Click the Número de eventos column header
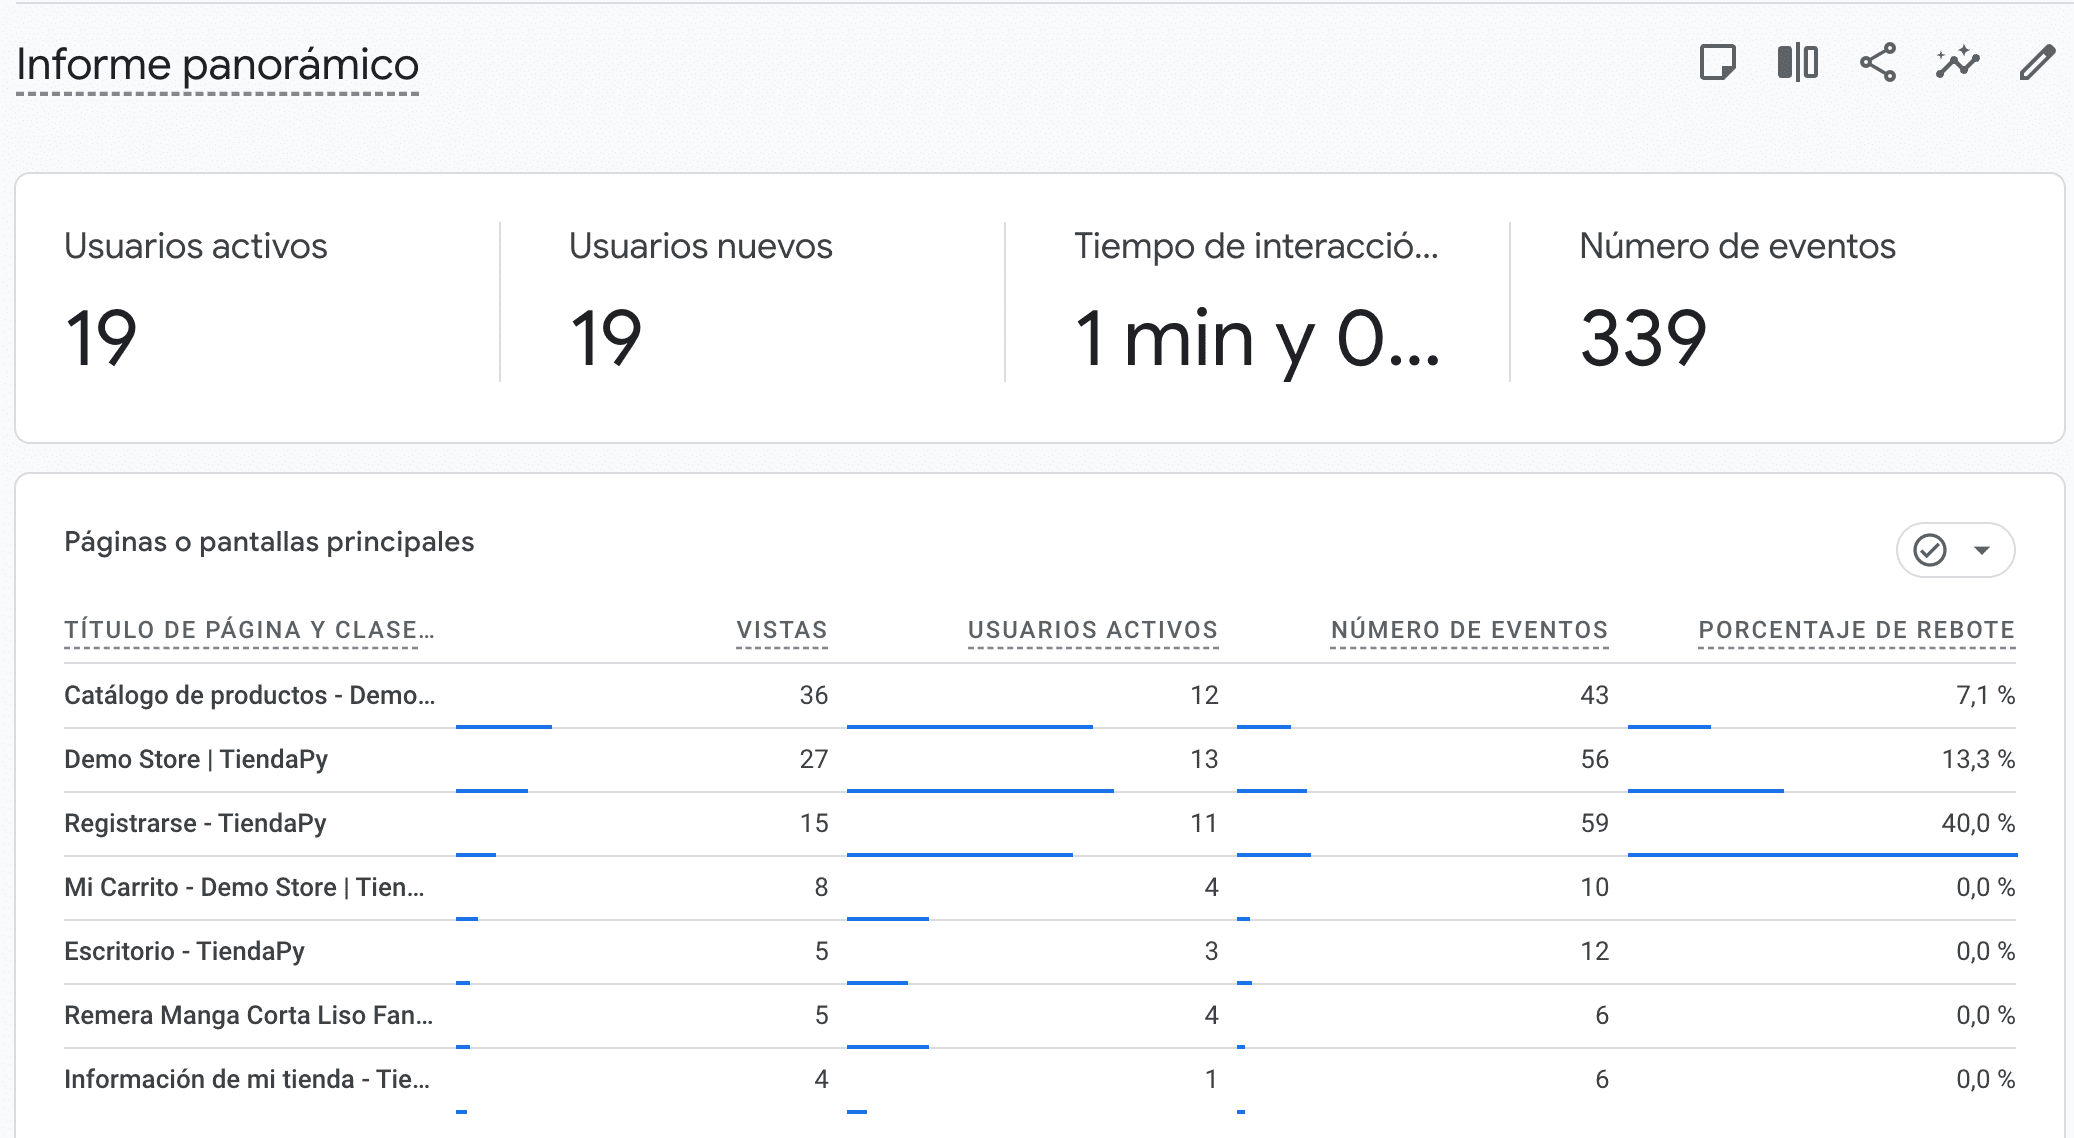Image resolution: width=2074 pixels, height=1138 pixels. click(1469, 630)
